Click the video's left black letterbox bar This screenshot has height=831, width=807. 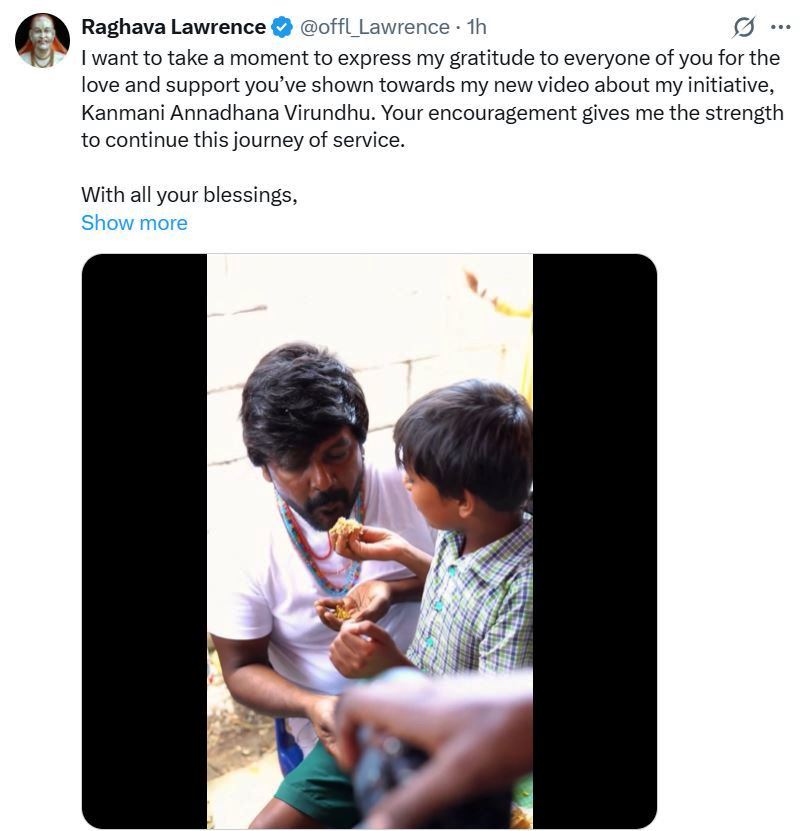point(144,541)
